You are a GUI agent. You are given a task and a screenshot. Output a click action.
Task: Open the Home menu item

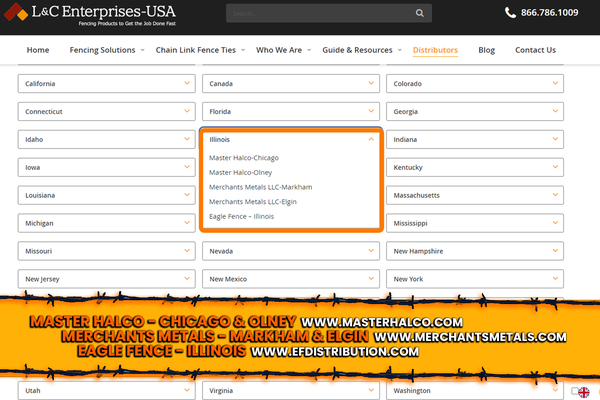pos(38,50)
